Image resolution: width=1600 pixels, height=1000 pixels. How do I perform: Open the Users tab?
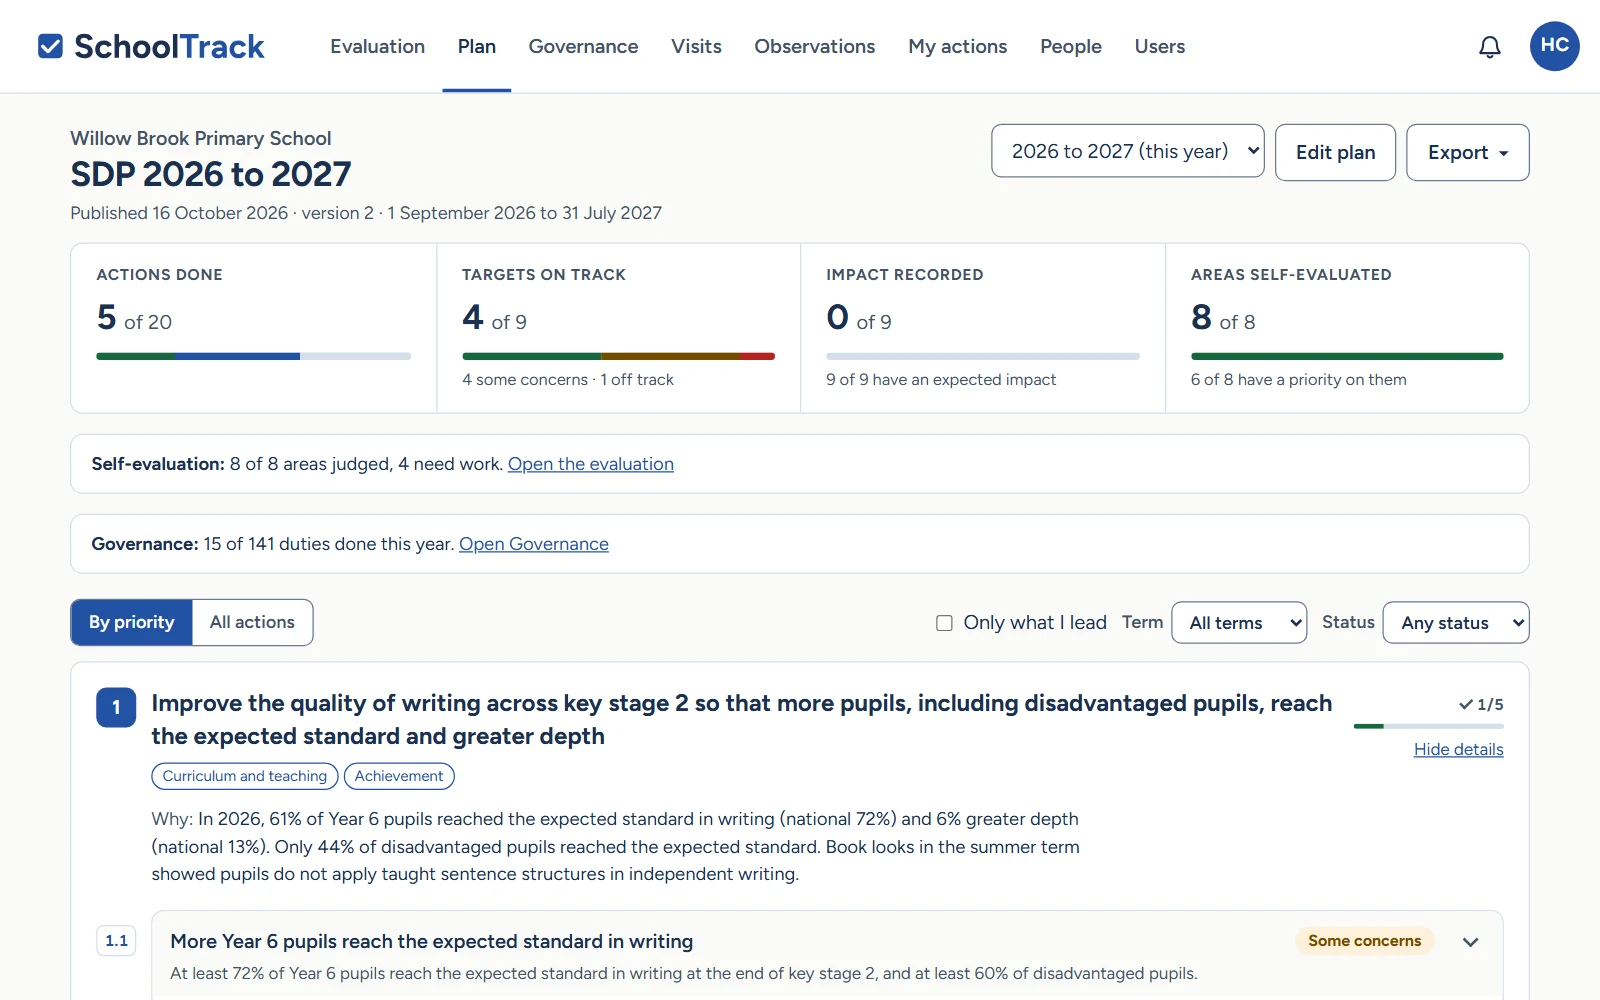coord(1159,46)
